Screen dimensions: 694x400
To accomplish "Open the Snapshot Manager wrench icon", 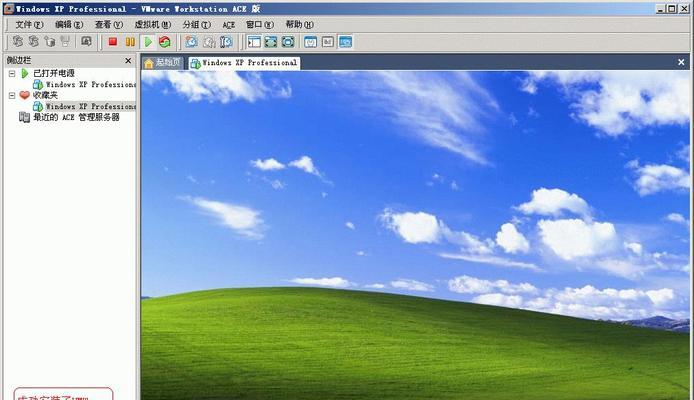I will coord(226,42).
